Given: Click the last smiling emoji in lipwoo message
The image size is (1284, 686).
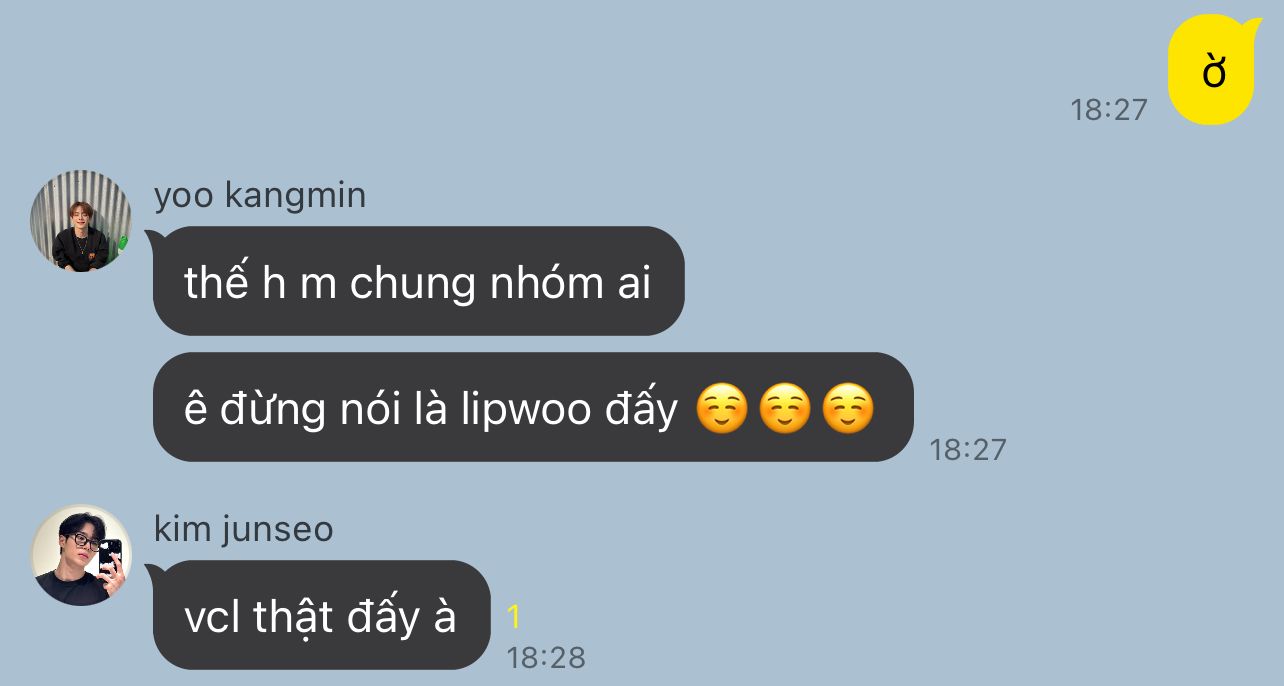Looking at the screenshot, I should pyautogui.click(x=848, y=410).
